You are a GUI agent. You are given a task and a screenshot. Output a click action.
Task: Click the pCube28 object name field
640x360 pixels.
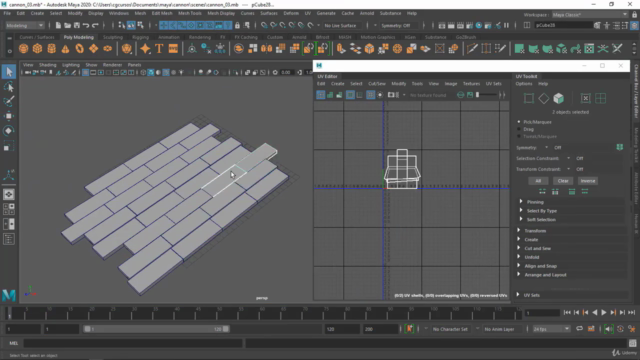pyautogui.click(x=563, y=25)
